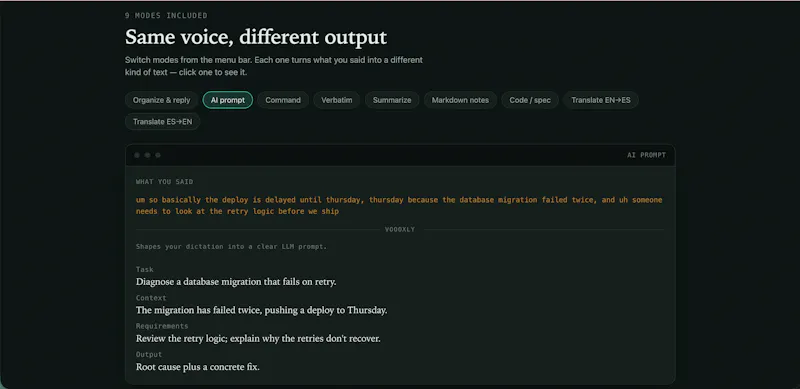The image size is (800, 389).
Task: Click 'Root cause plus a concrete fix' line
Action: click(x=197, y=367)
